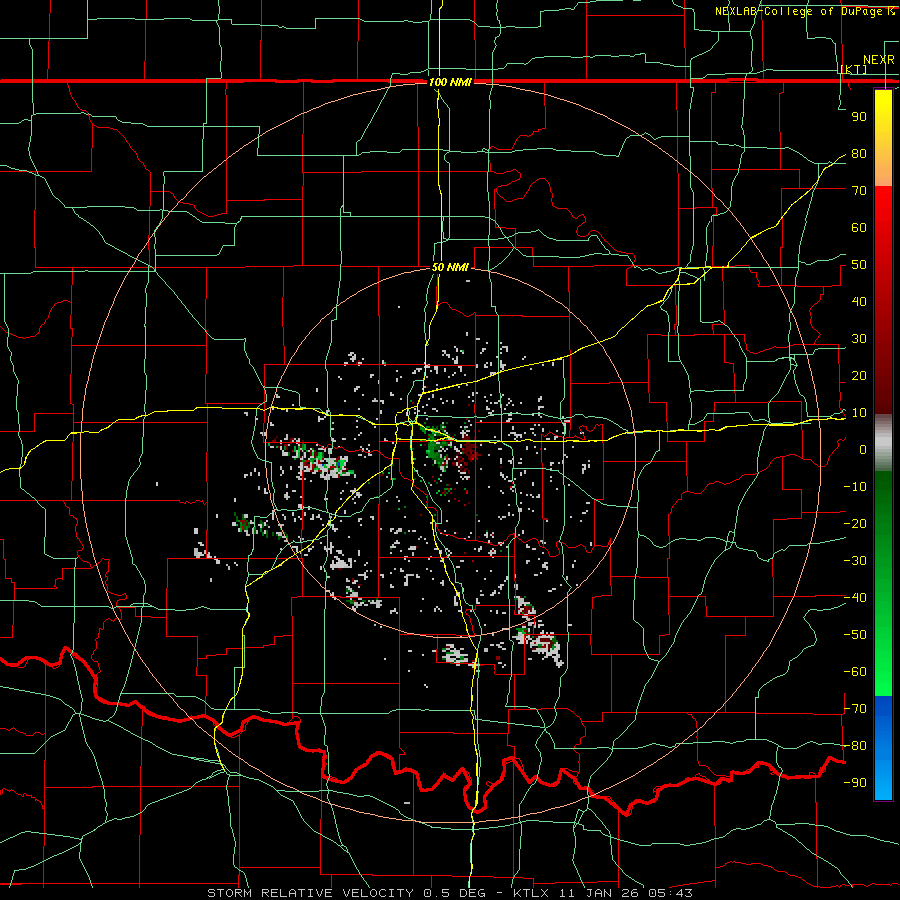
Task: Click the -80 value on velocity scale
Action: [x=855, y=746]
